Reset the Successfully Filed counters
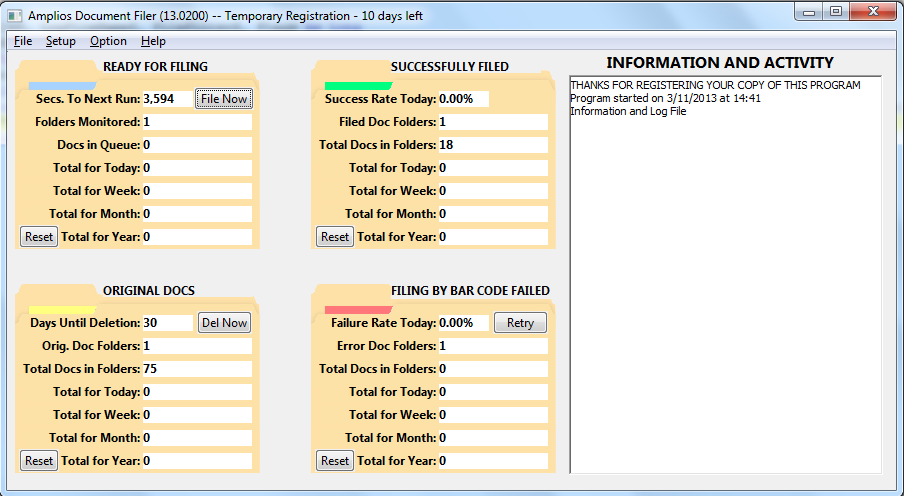 pos(335,237)
